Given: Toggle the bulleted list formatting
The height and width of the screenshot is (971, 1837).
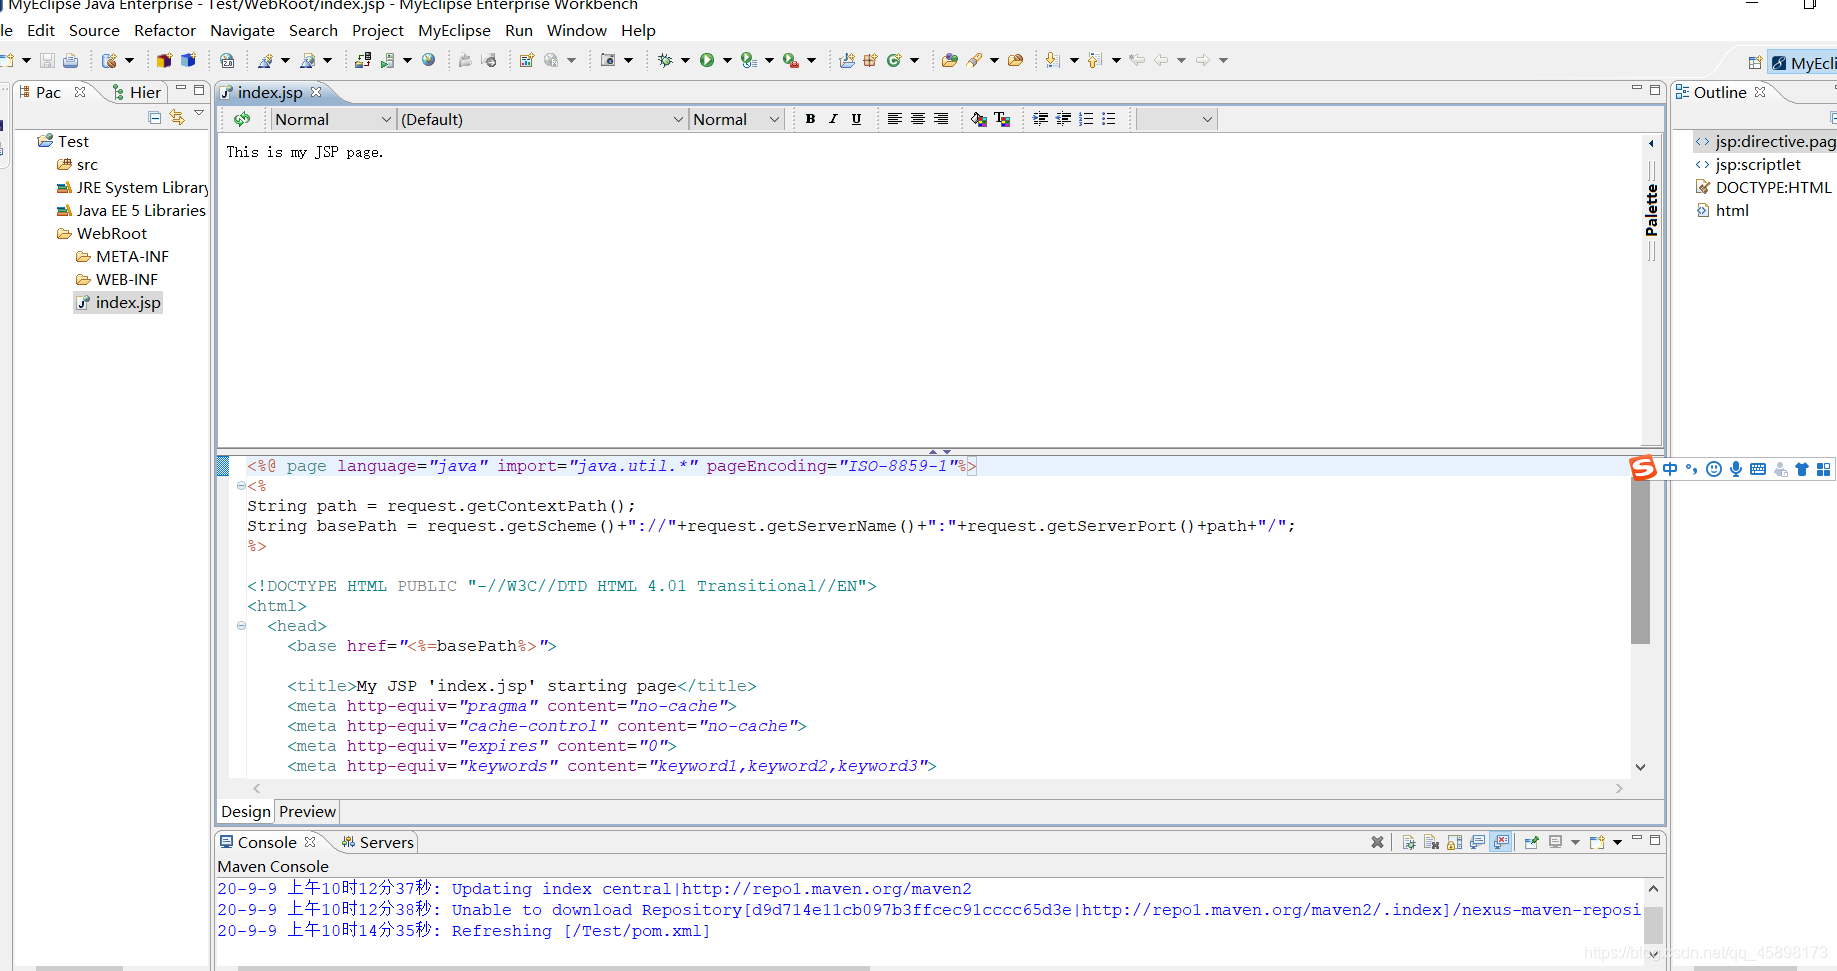Looking at the screenshot, I should (x=1108, y=119).
